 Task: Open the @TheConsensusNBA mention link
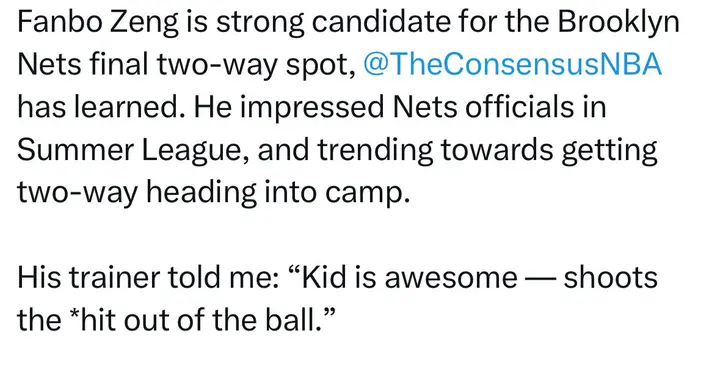click(512, 64)
